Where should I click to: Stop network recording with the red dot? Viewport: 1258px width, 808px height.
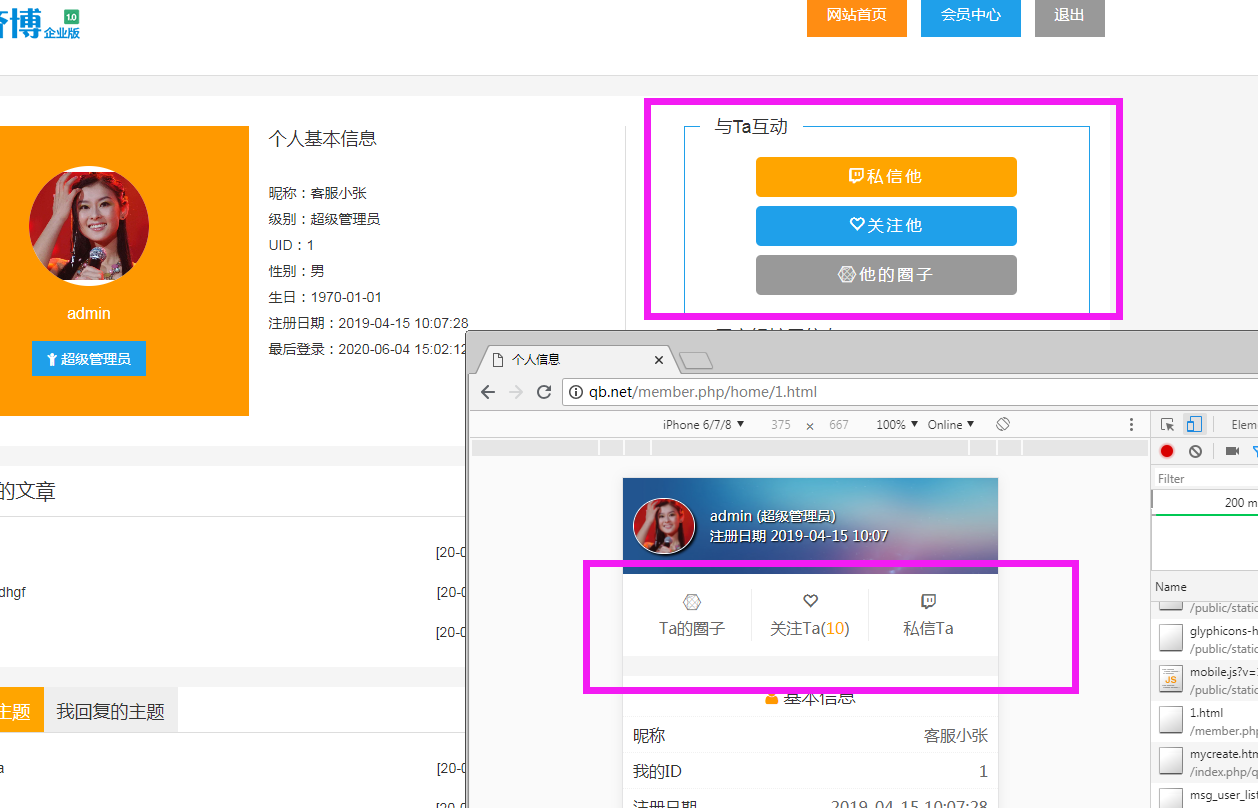tap(1167, 451)
